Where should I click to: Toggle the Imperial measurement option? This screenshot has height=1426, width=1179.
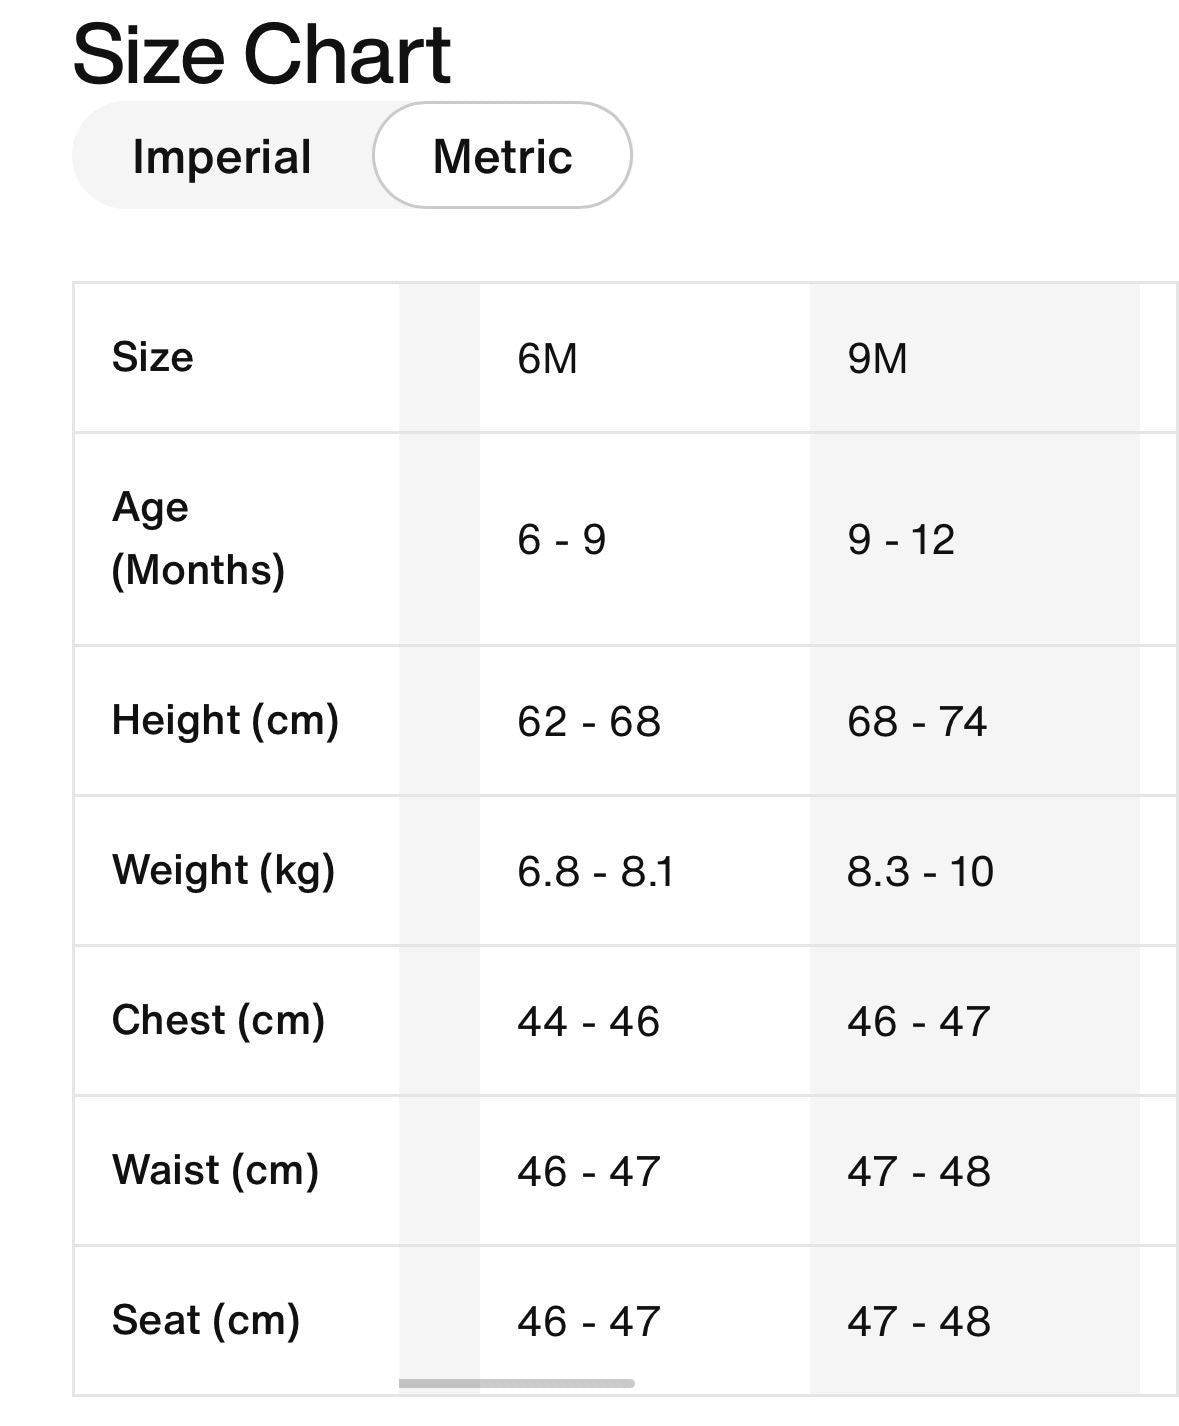pos(222,156)
